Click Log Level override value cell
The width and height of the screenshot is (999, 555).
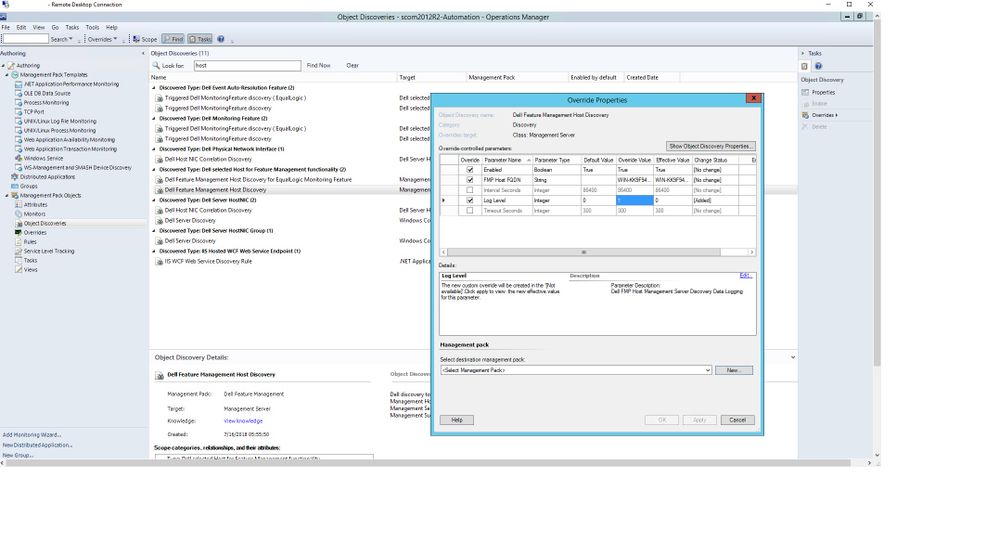click(634, 201)
